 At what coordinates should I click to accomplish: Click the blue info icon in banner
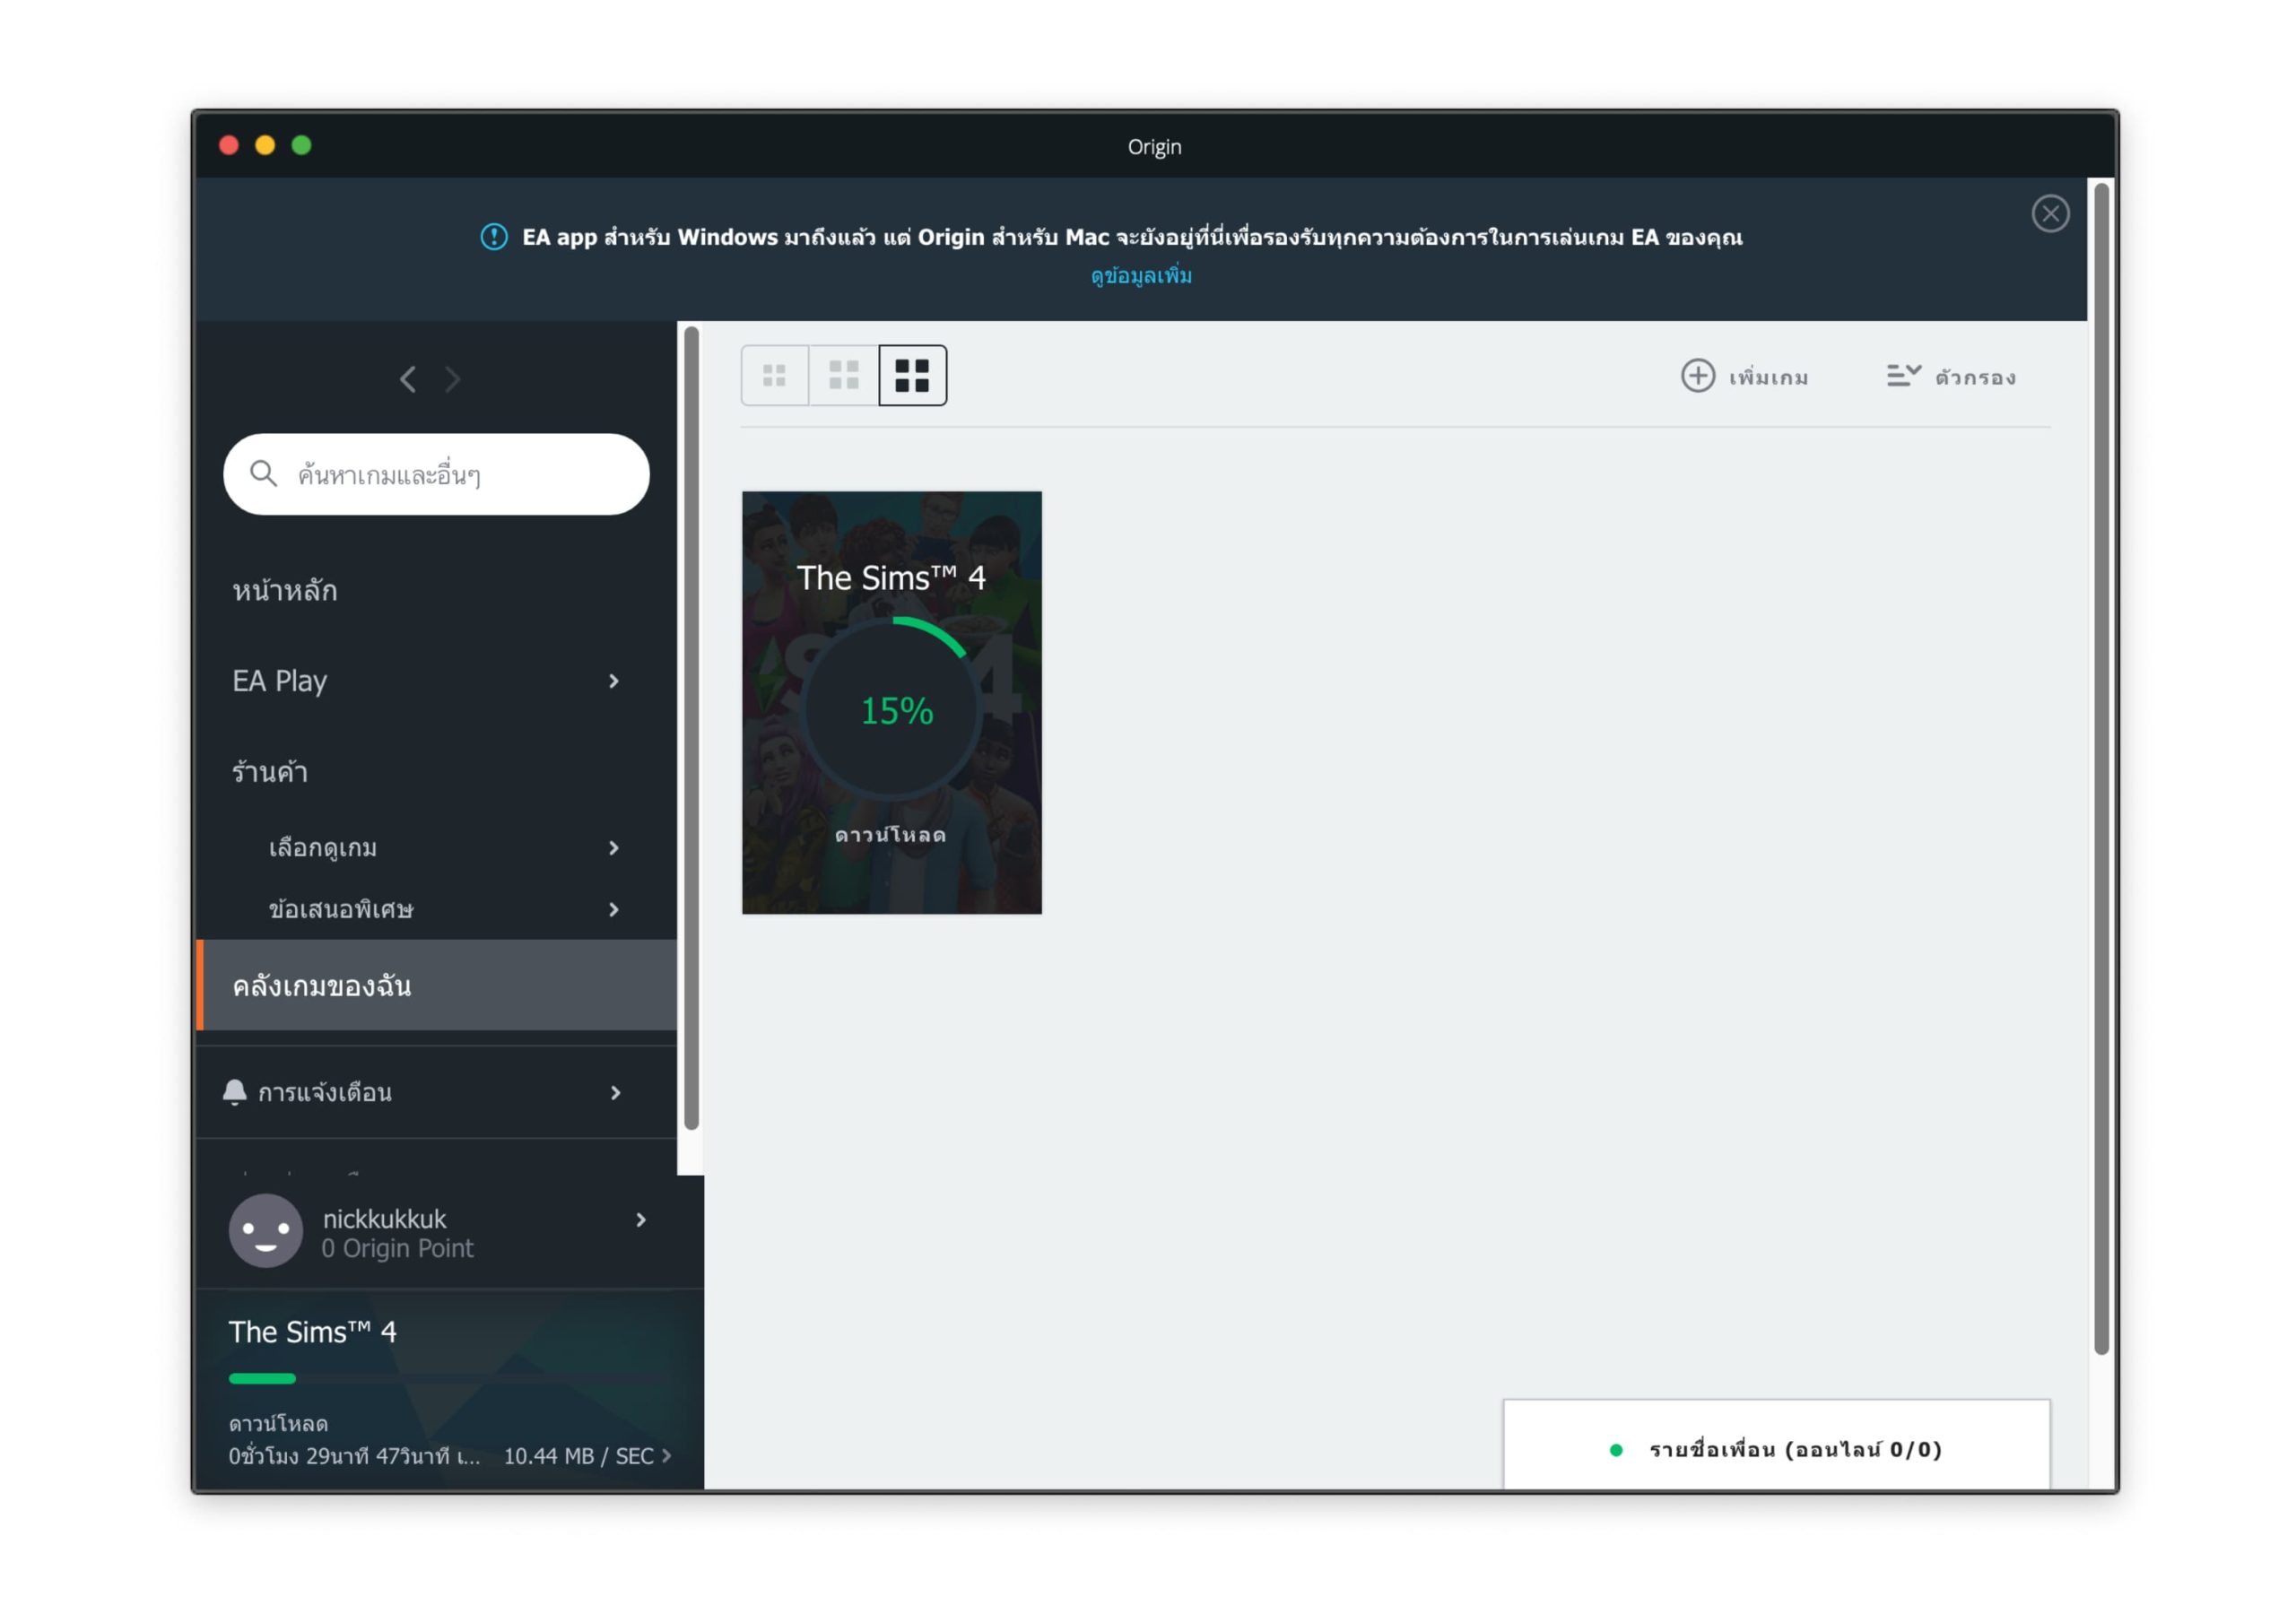tap(494, 237)
